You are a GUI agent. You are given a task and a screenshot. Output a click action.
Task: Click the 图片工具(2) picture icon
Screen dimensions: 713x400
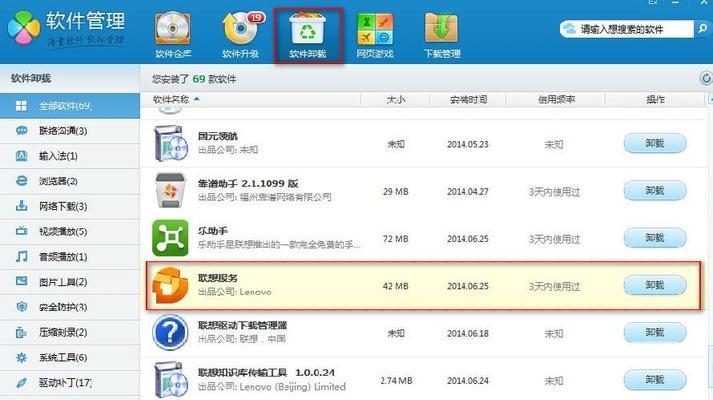(x=21, y=281)
